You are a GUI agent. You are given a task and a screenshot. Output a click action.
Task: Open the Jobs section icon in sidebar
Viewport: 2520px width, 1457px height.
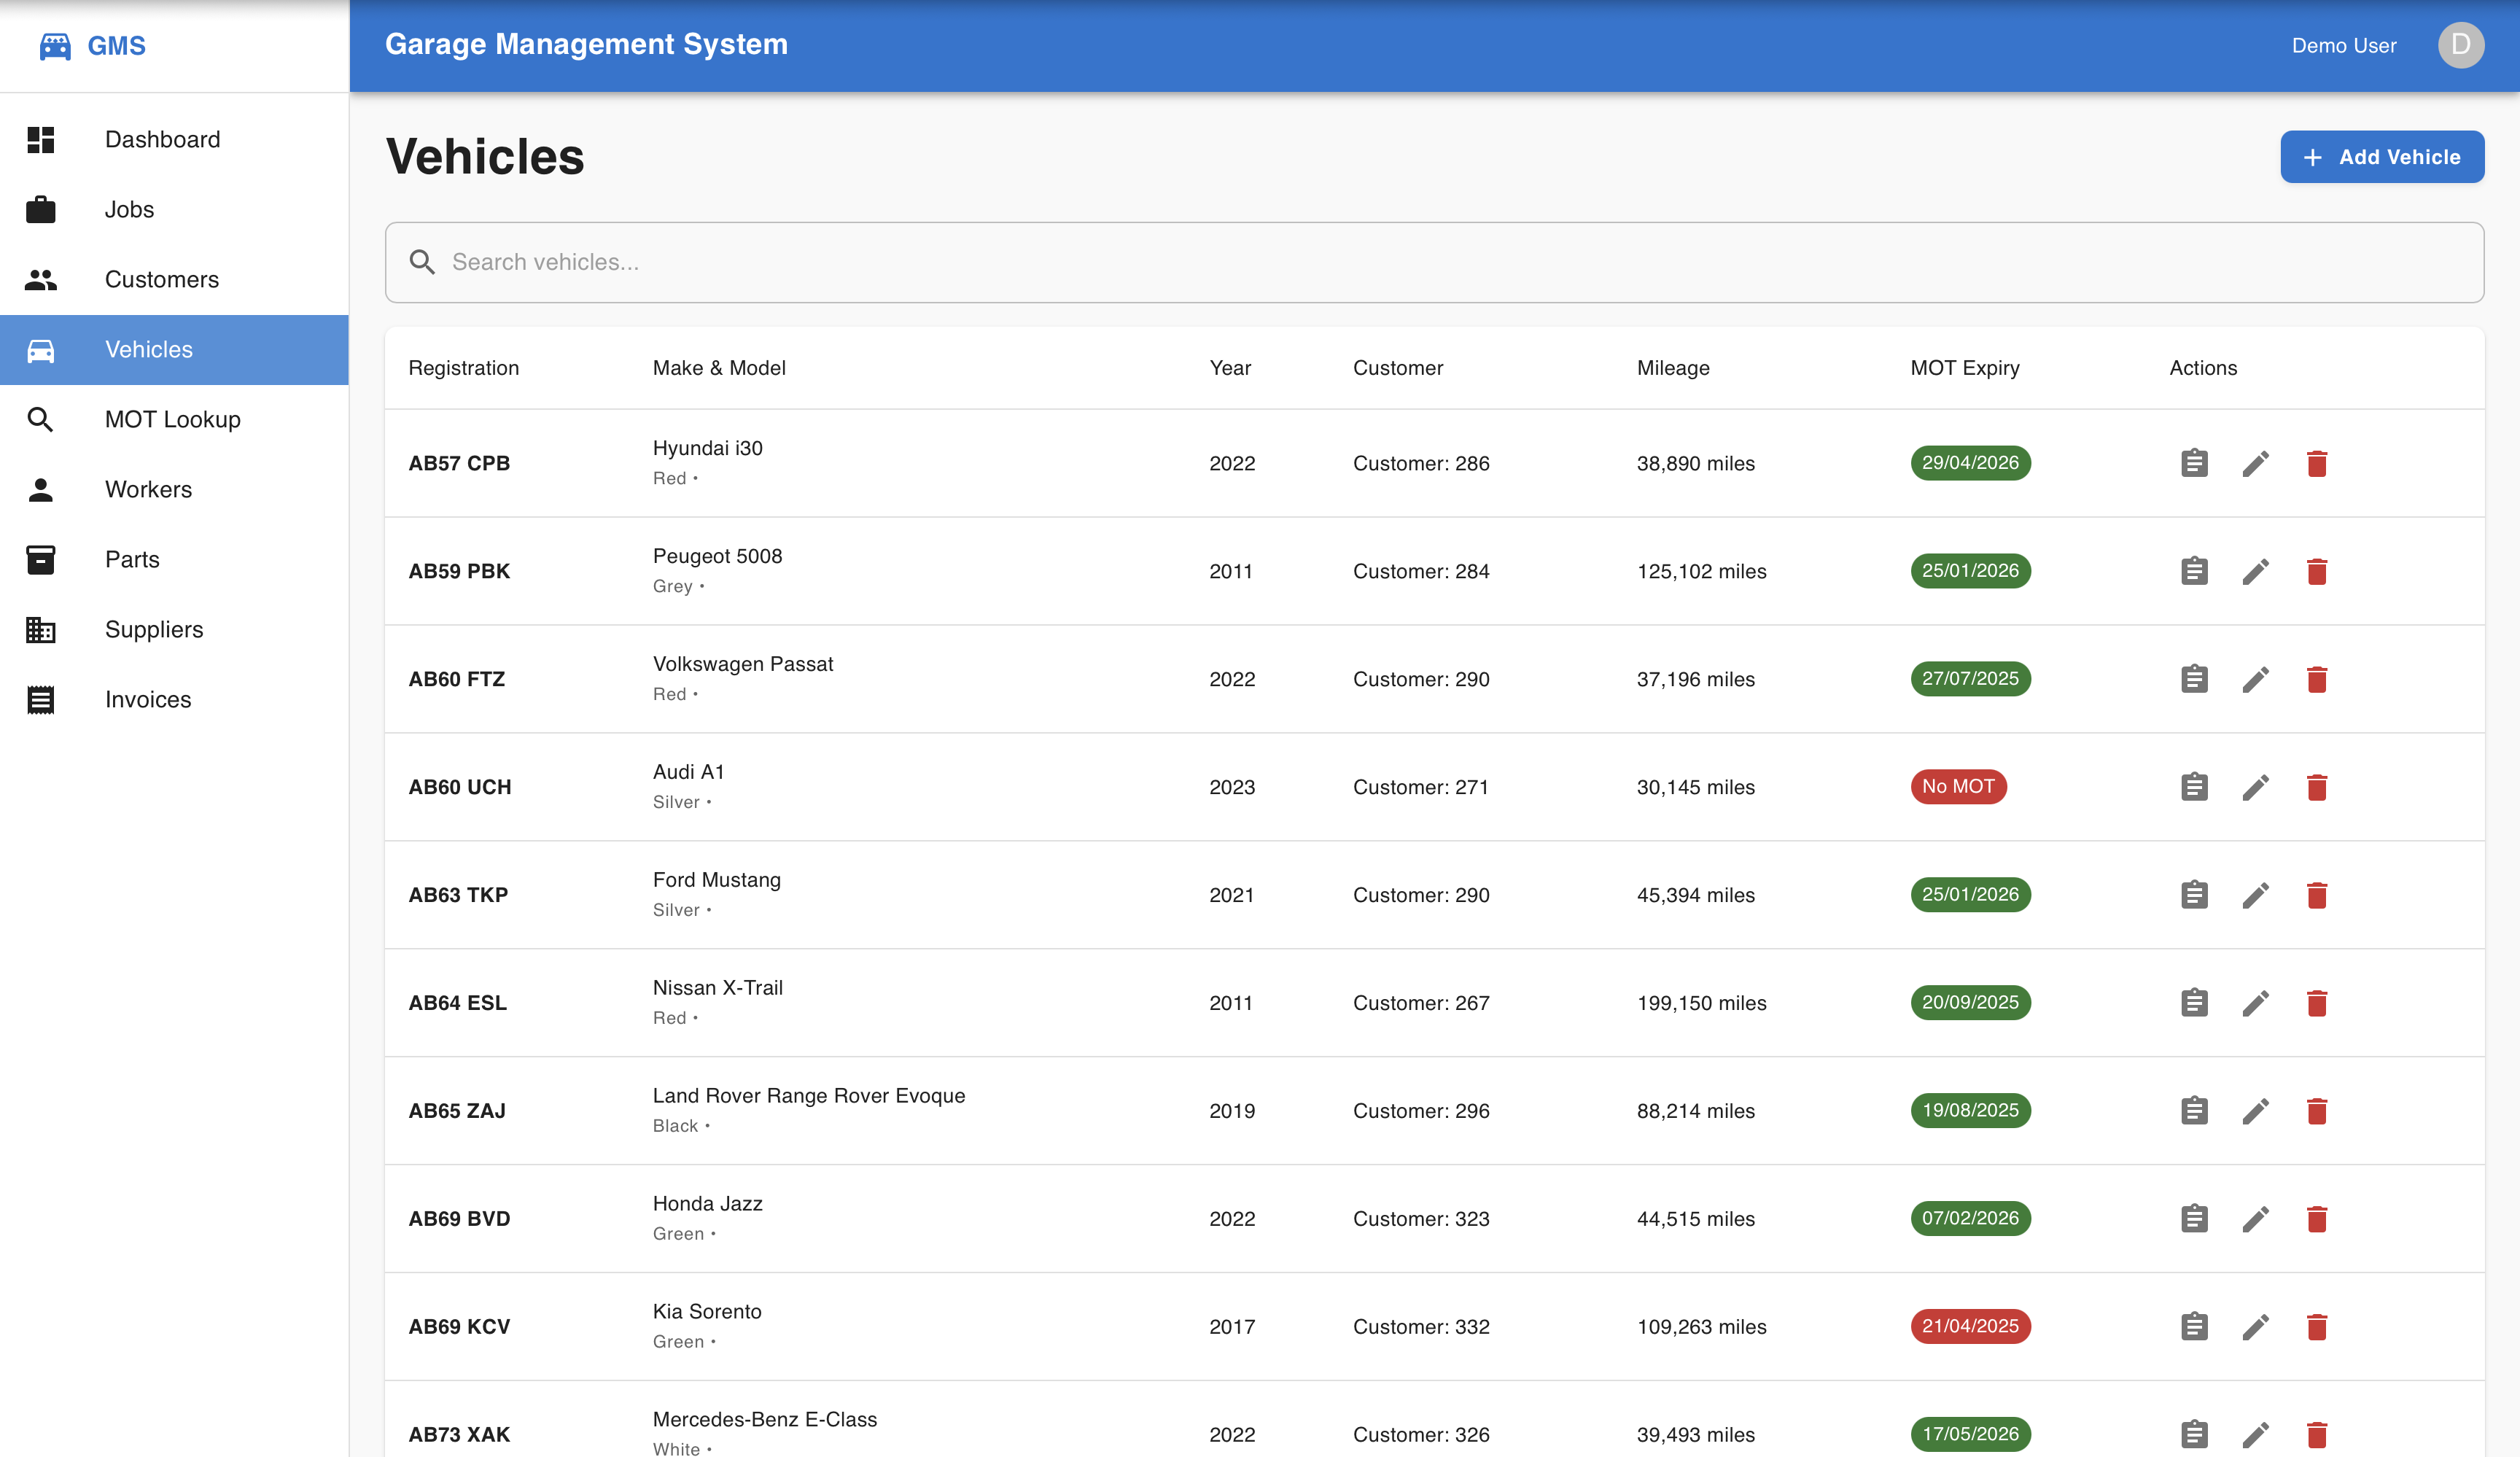[41, 209]
